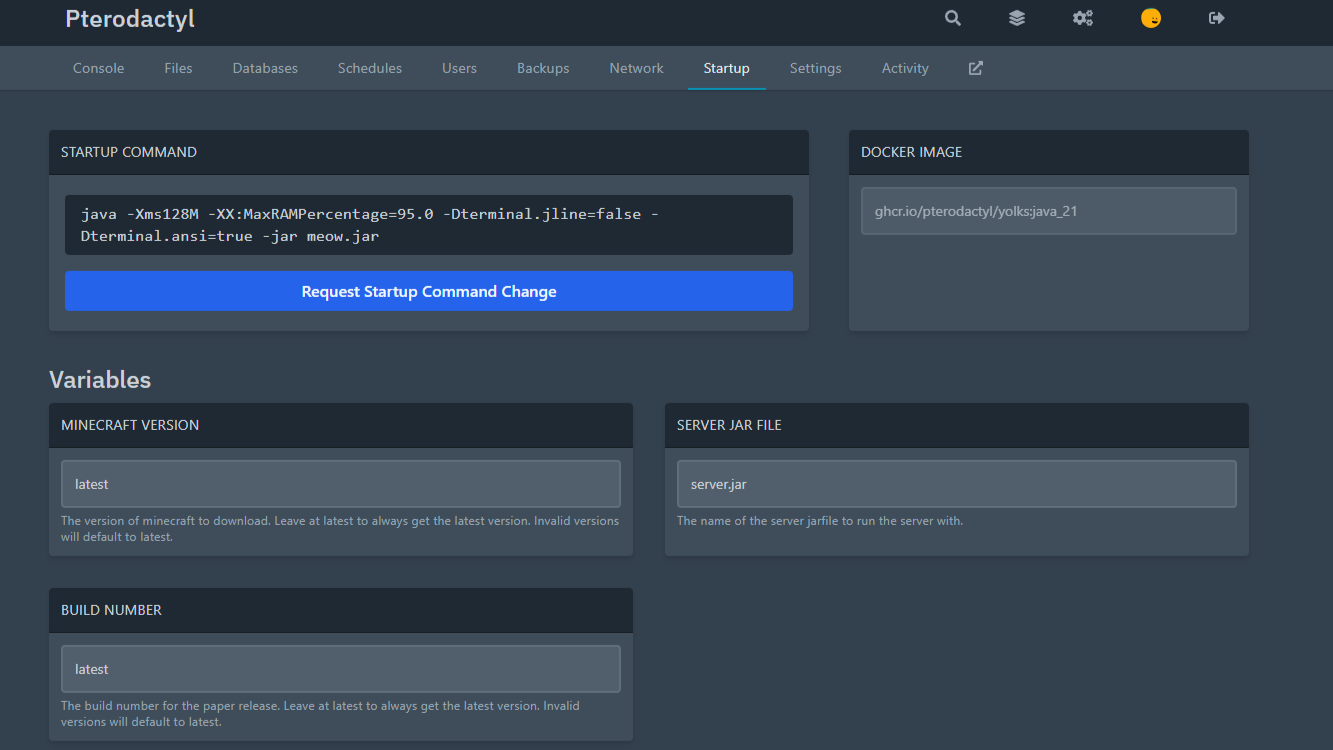Viewport: 1333px width, 750px height.
Task: Open the Schedules tab
Action: (369, 67)
